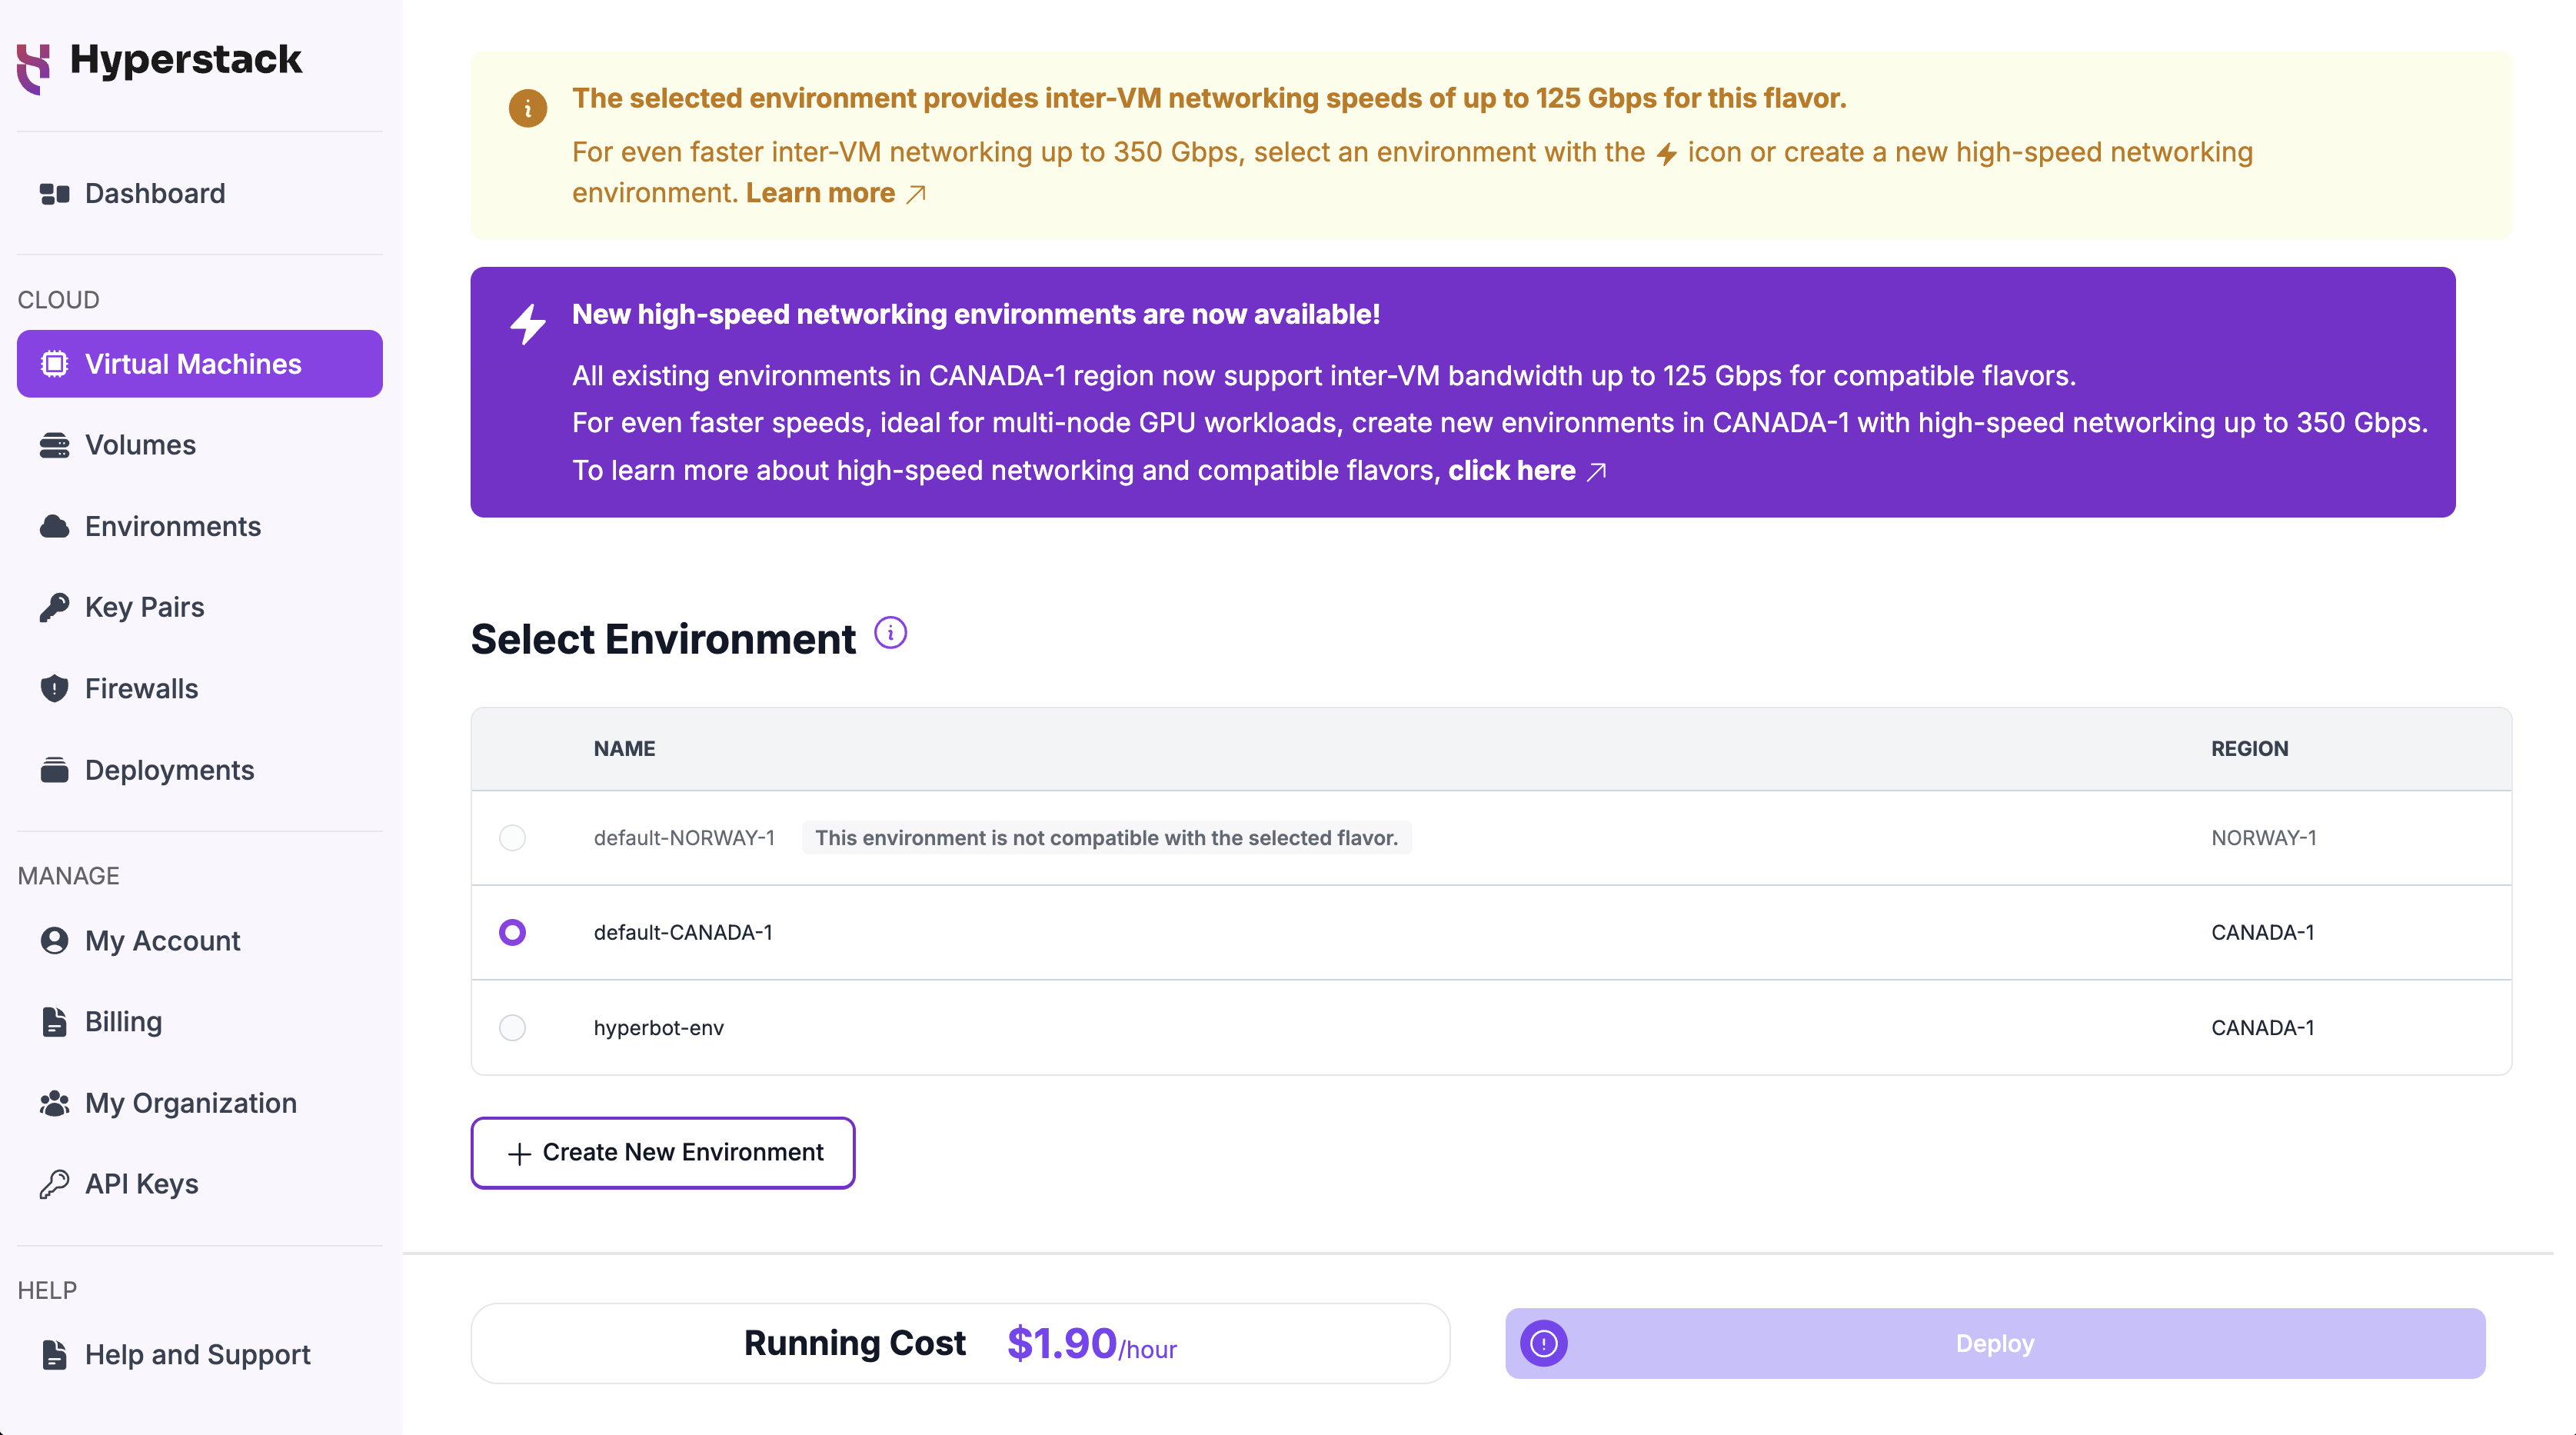Open Billing section
Image resolution: width=2576 pixels, height=1435 pixels.
[x=122, y=1020]
